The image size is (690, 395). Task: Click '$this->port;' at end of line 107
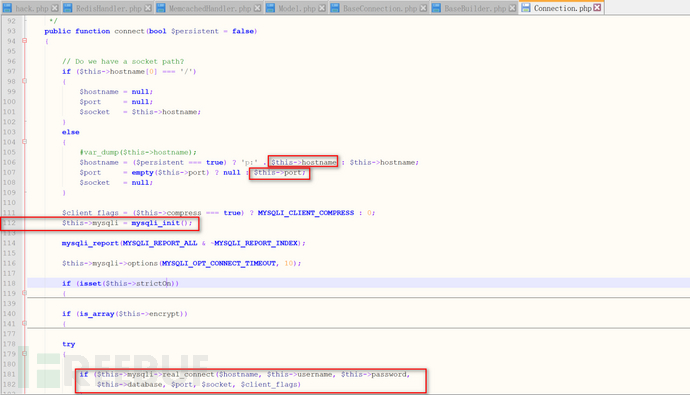[x=280, y=173]
